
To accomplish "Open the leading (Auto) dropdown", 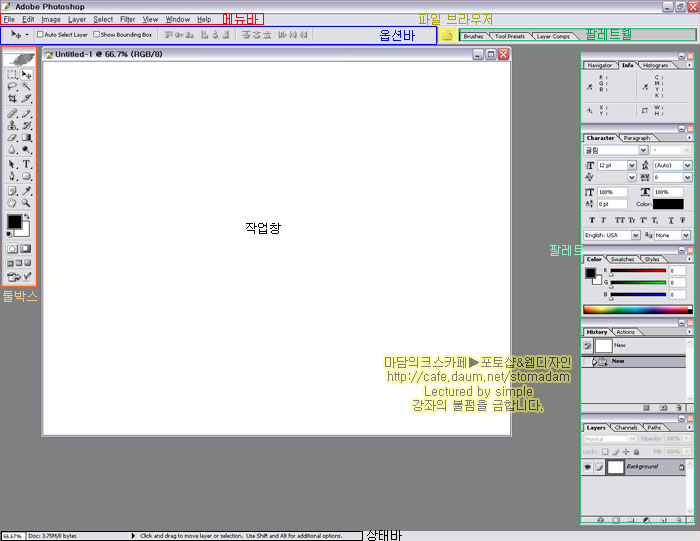I will (x=688, y=165).
